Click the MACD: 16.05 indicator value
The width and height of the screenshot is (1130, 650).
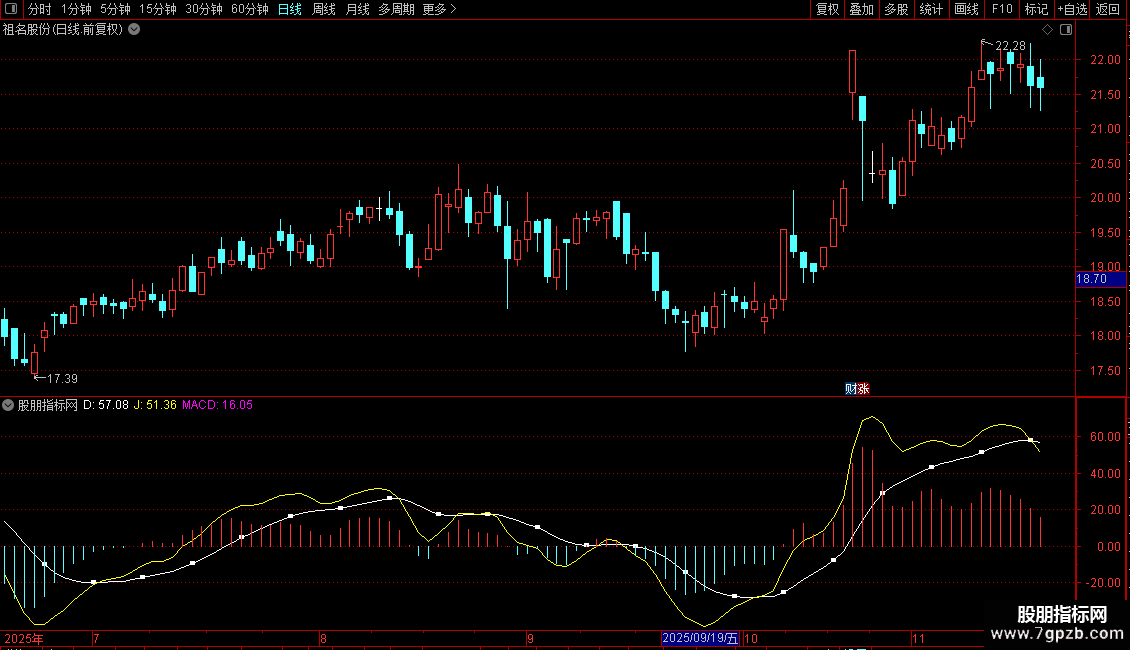coord(217,405)
